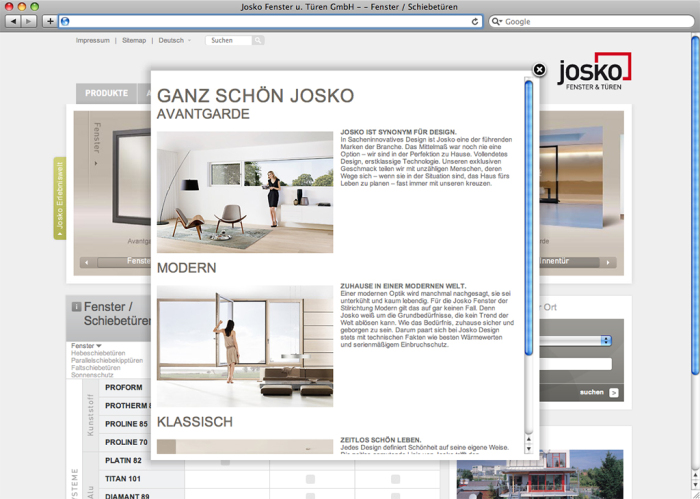Click 'JOSKO IST SYNONYM FÜR DESIGN.' heading
This screenshot has height=499, width=700.
399,132
